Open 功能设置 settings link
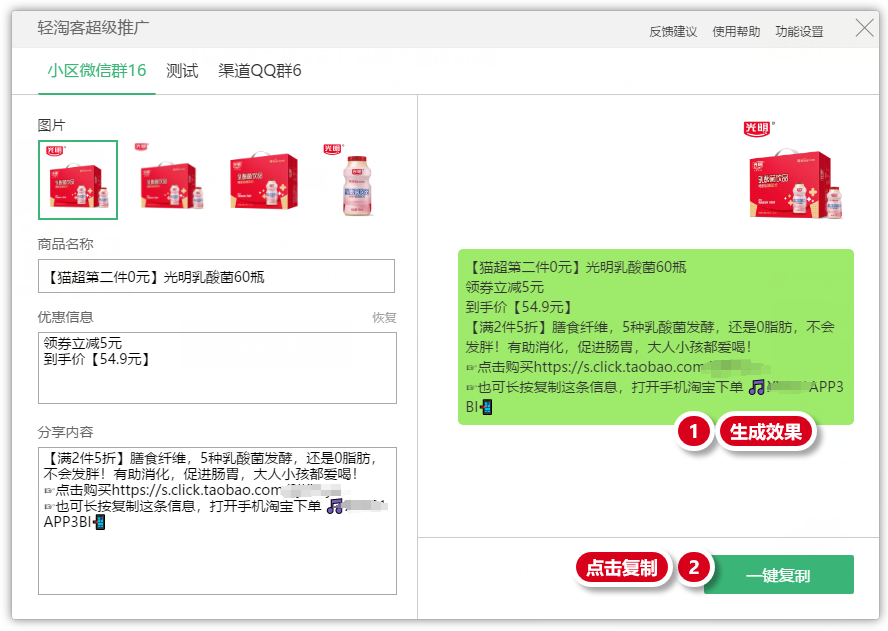This screenshot has height=631, width=888. (799, 32)
